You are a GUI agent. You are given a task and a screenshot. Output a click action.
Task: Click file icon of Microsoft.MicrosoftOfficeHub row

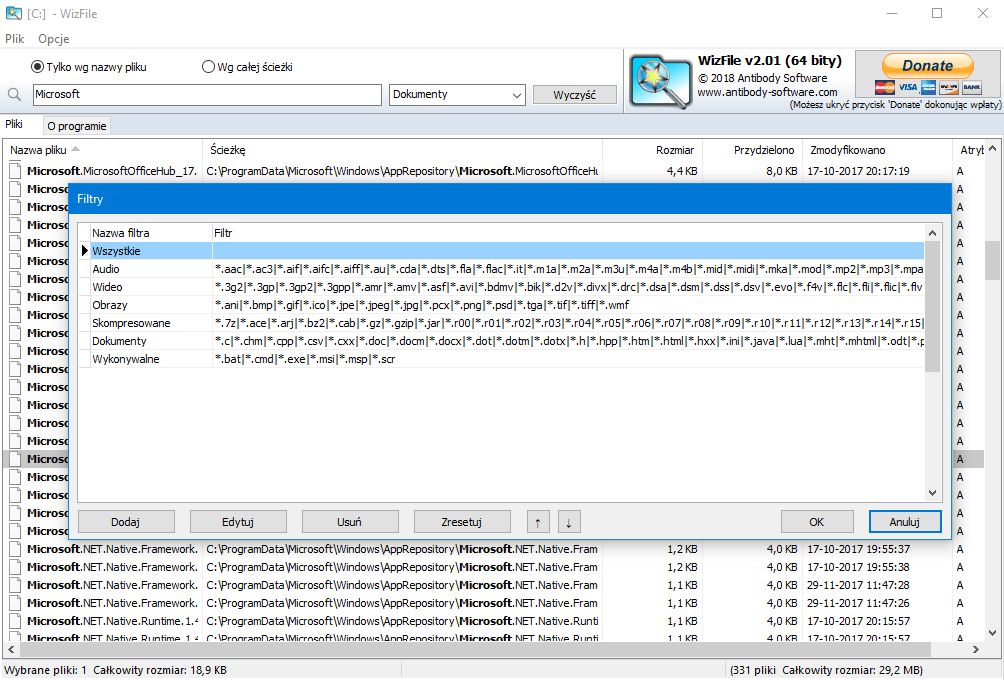pos(15,171)
